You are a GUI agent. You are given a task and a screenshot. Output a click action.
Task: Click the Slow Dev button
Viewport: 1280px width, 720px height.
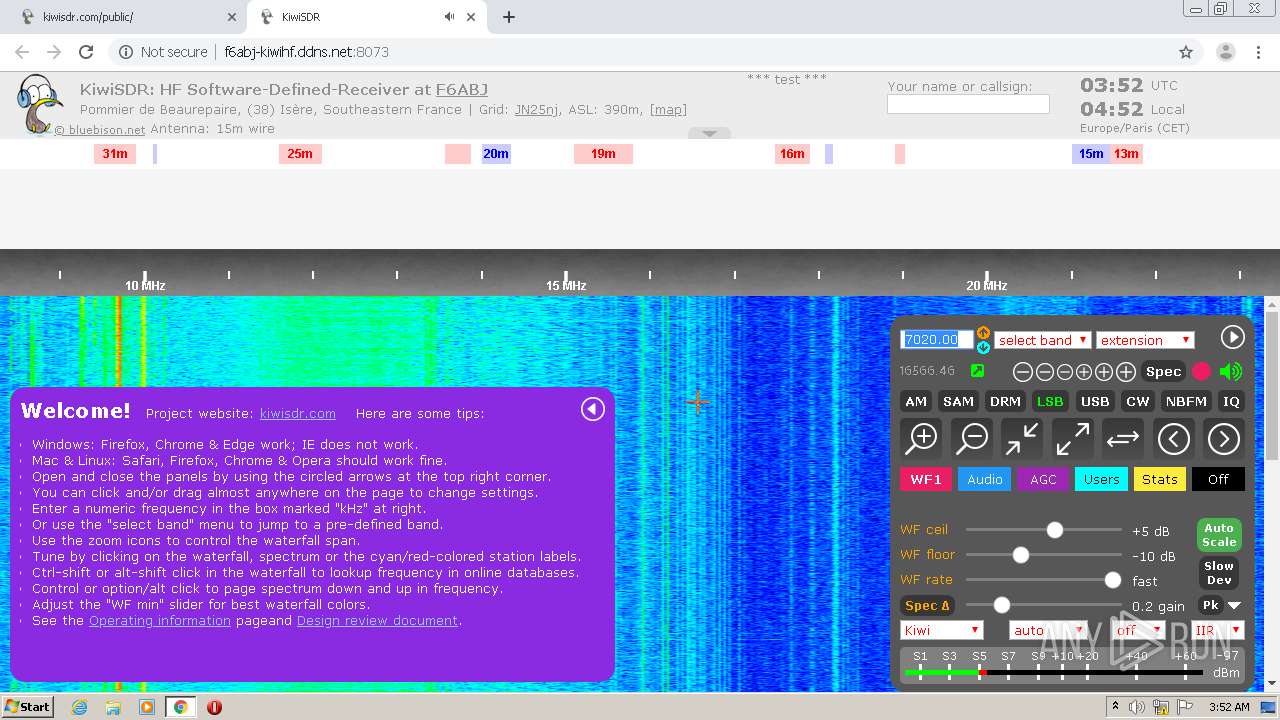click(1219, 573)
